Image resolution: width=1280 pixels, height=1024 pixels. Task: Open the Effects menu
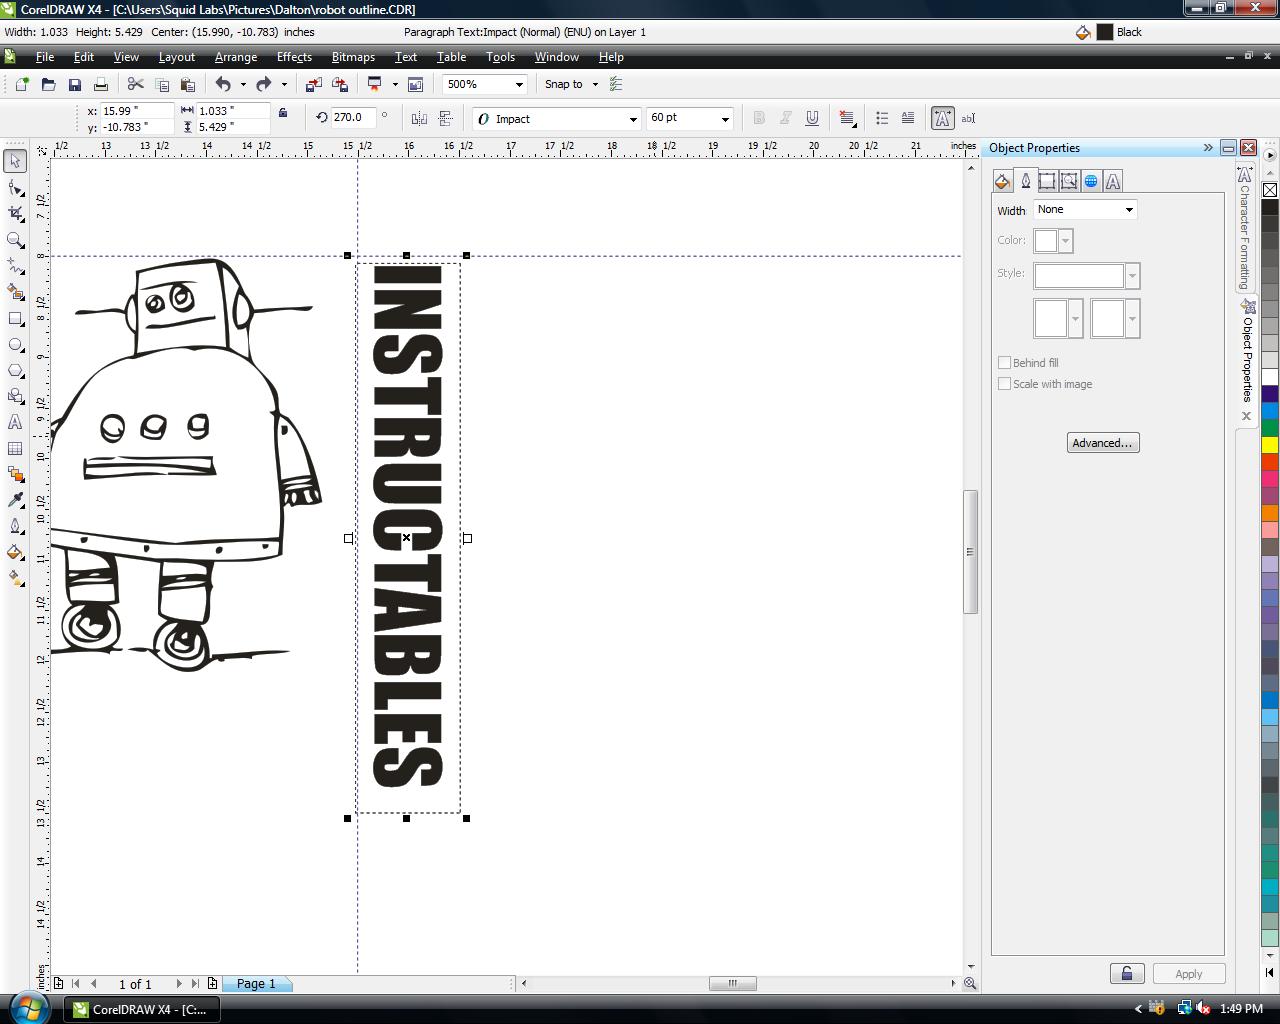[294, 57]
